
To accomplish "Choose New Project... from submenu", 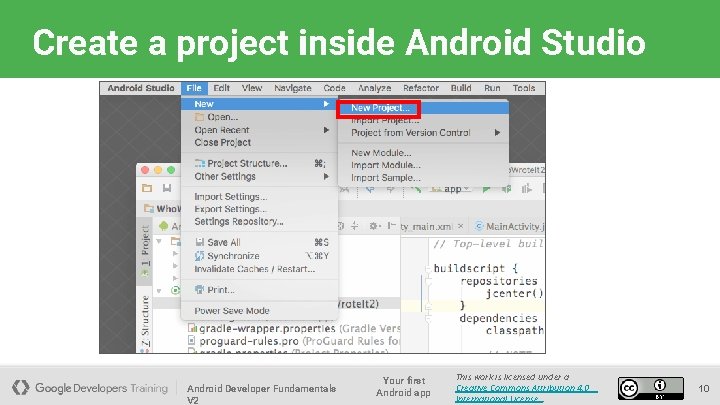I will pyautogui.click(x=379, y=108).
